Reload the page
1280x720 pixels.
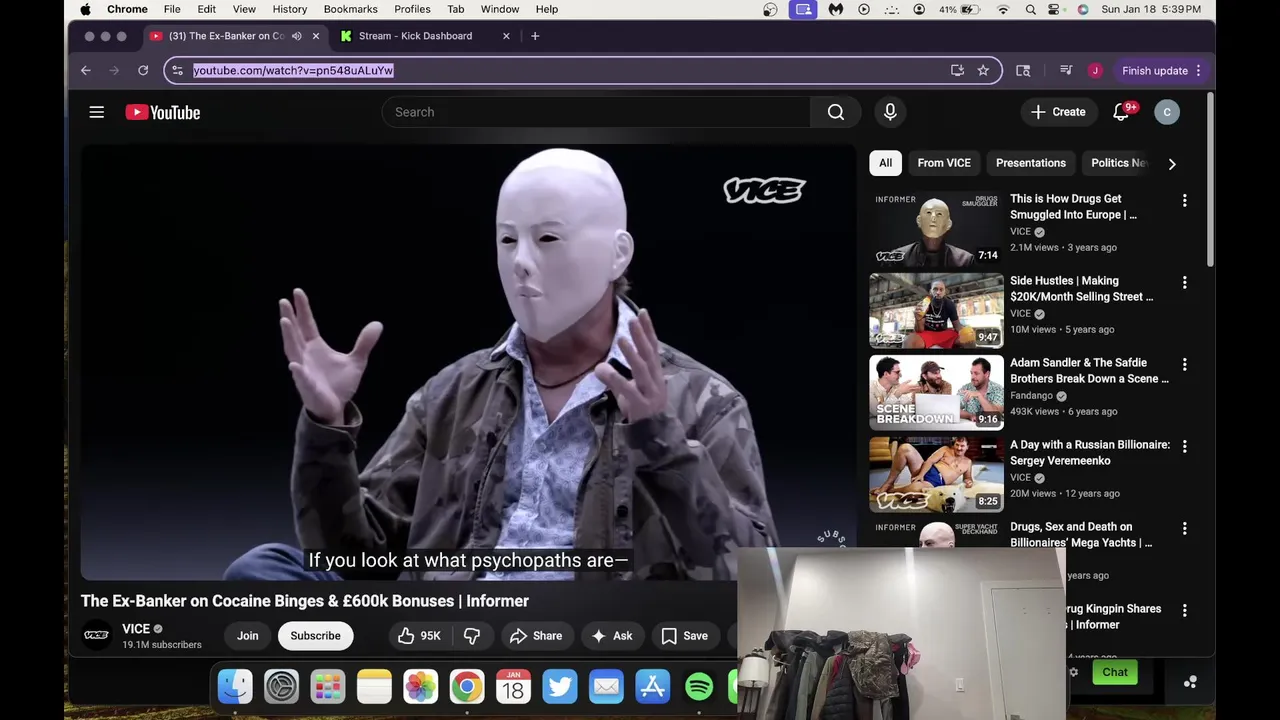pyautogui.click(x=143, y=70)
